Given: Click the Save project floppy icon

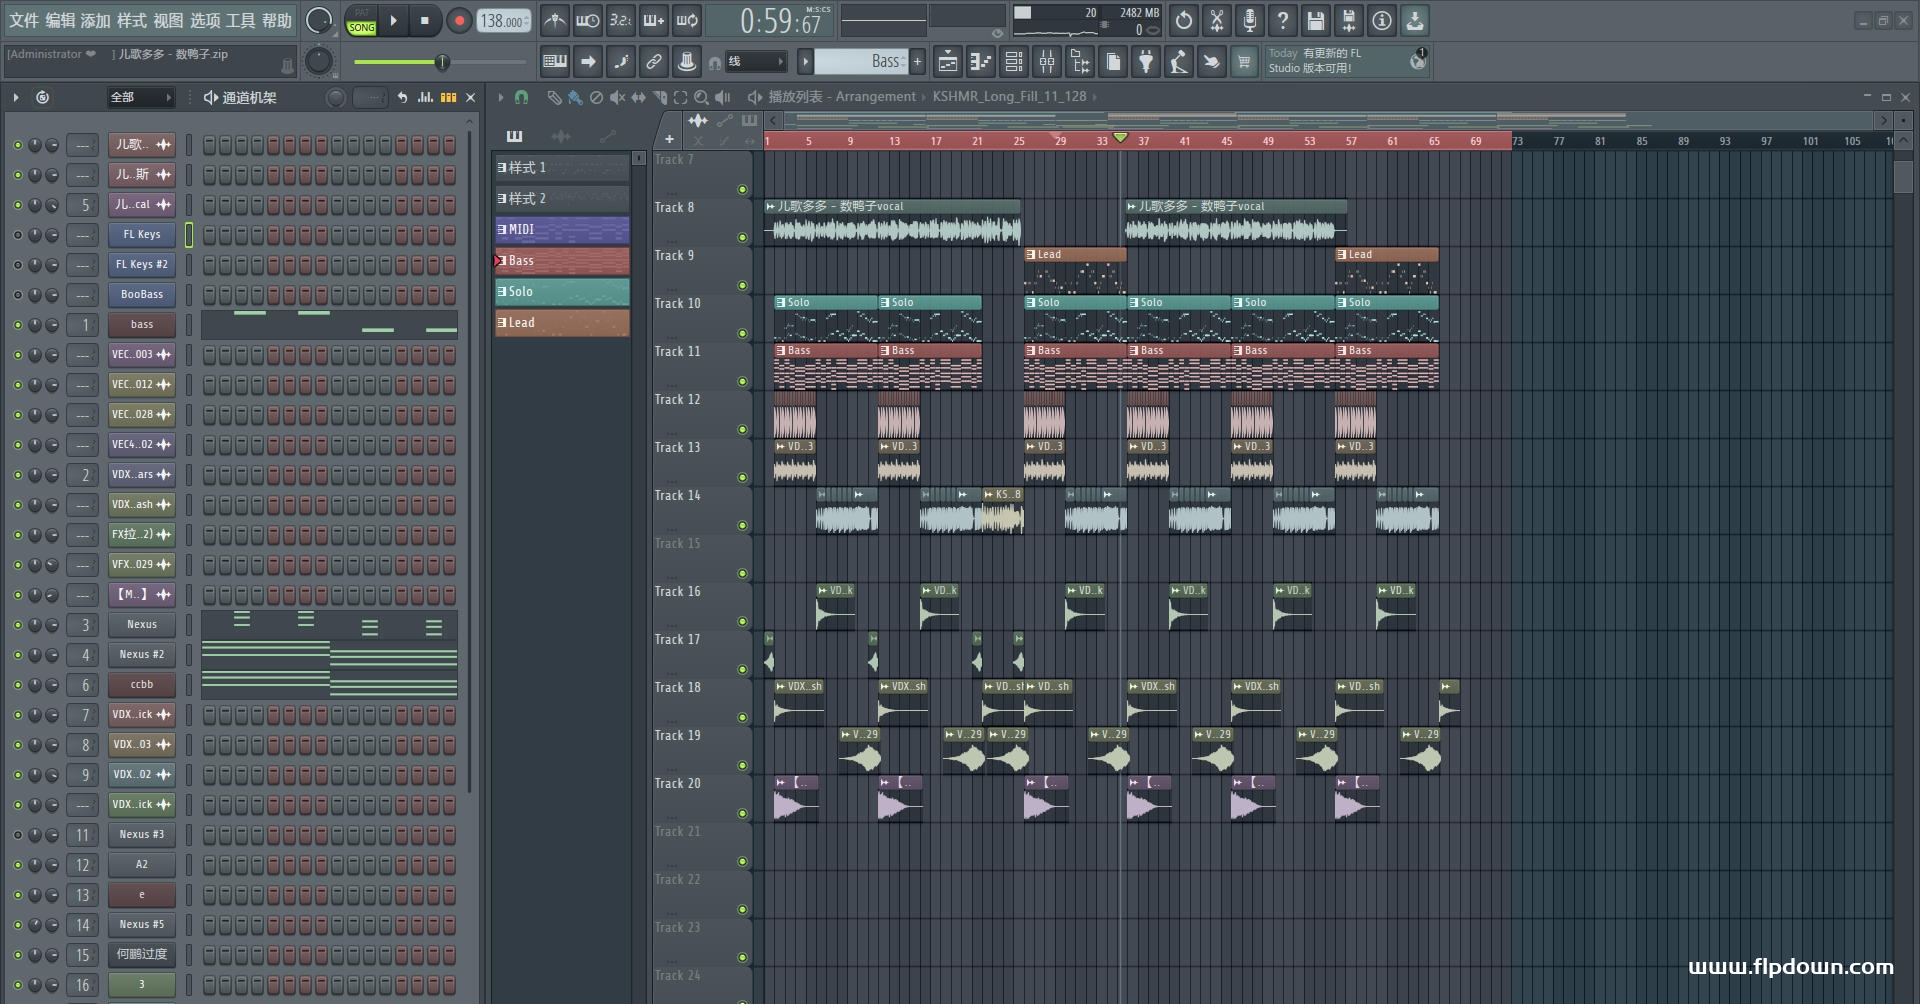Looking at the screenshot, I should point(1316,21).
